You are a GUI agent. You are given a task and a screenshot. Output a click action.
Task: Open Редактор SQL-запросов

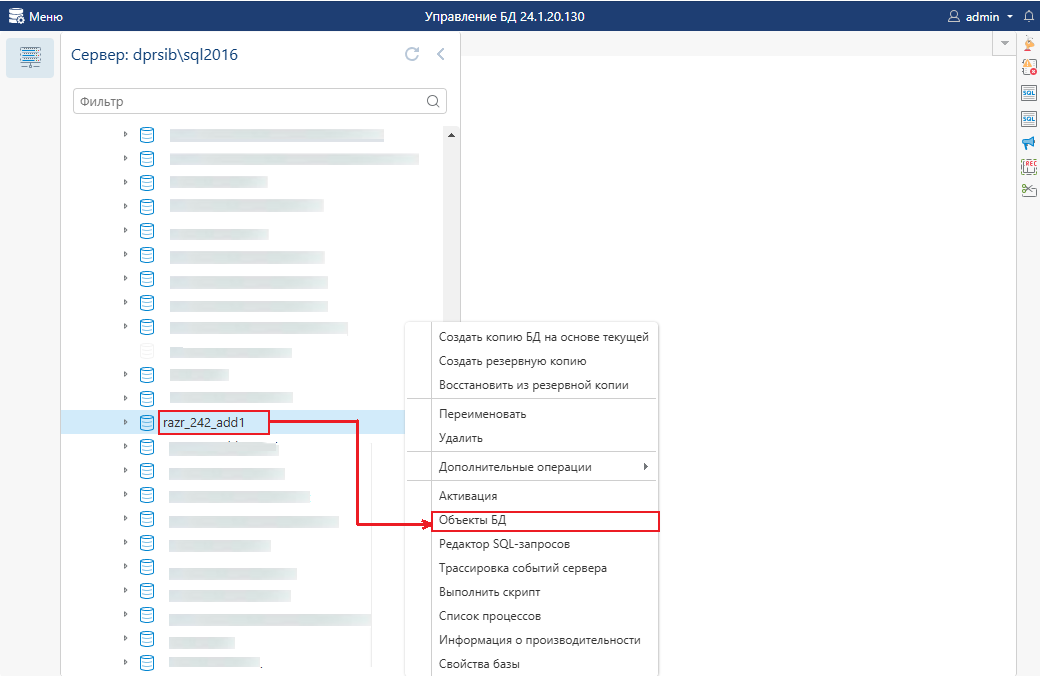pos(544,544)
